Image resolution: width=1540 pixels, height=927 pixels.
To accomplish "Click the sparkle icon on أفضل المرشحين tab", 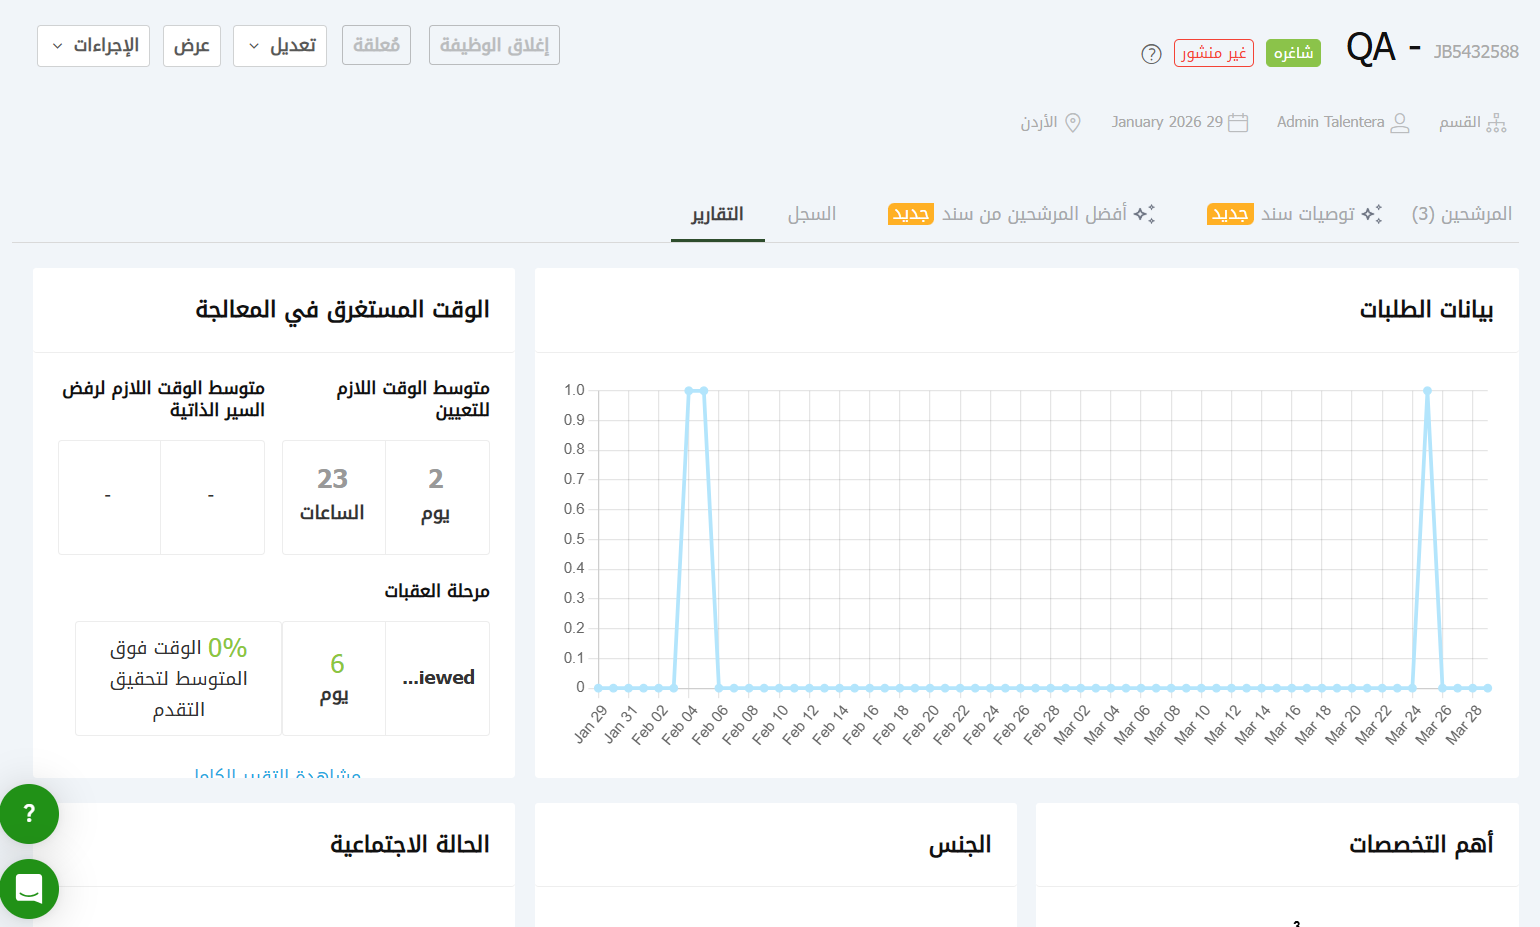I will [x=1144, y=214].
